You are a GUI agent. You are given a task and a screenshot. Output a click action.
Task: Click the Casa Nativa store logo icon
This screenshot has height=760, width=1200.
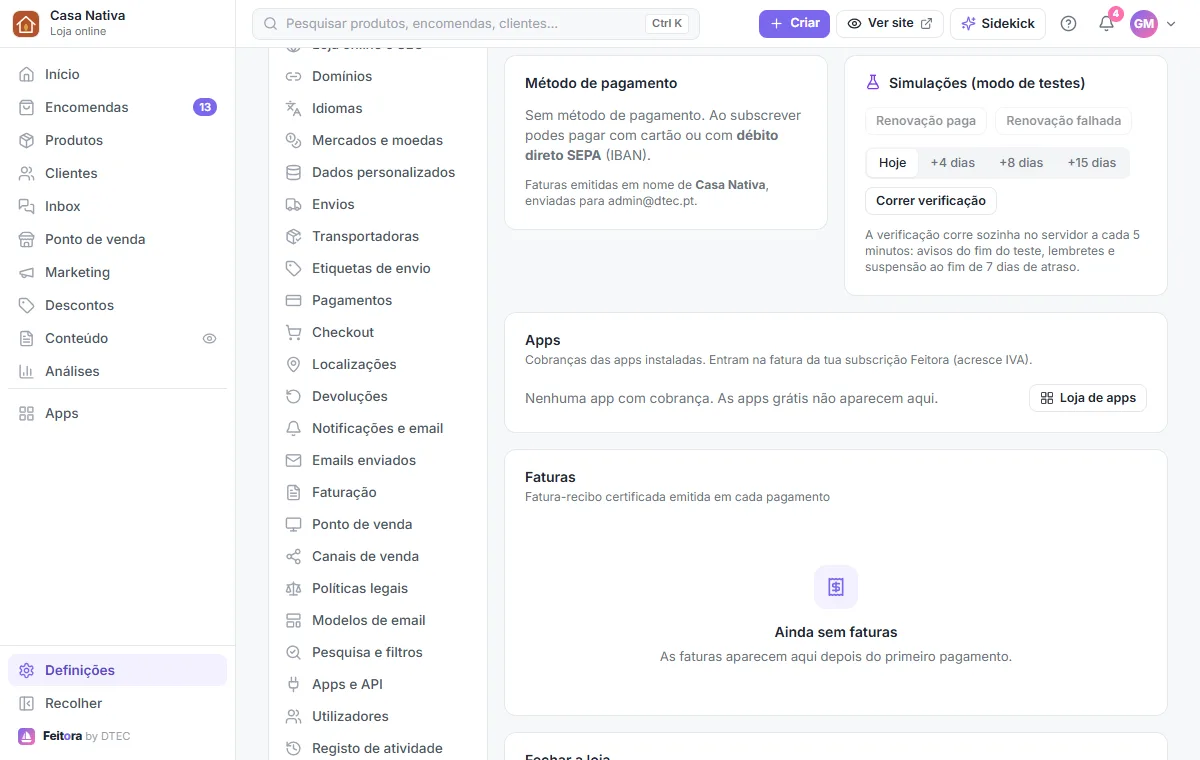click(x=26, y=23)
